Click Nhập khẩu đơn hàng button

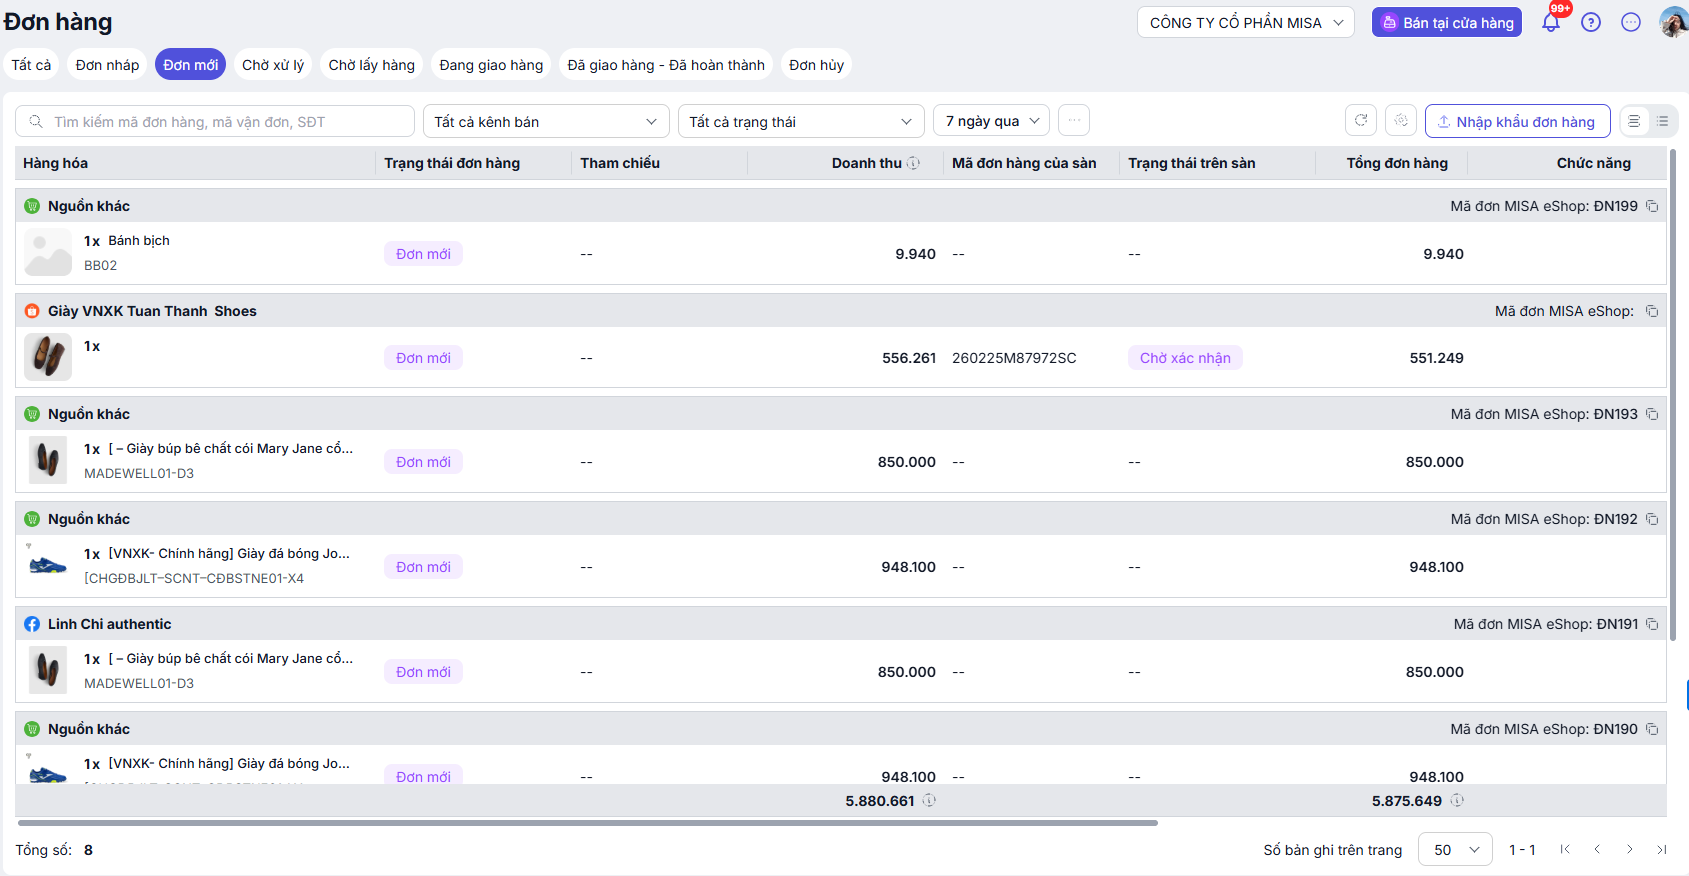click(1517, 121)
